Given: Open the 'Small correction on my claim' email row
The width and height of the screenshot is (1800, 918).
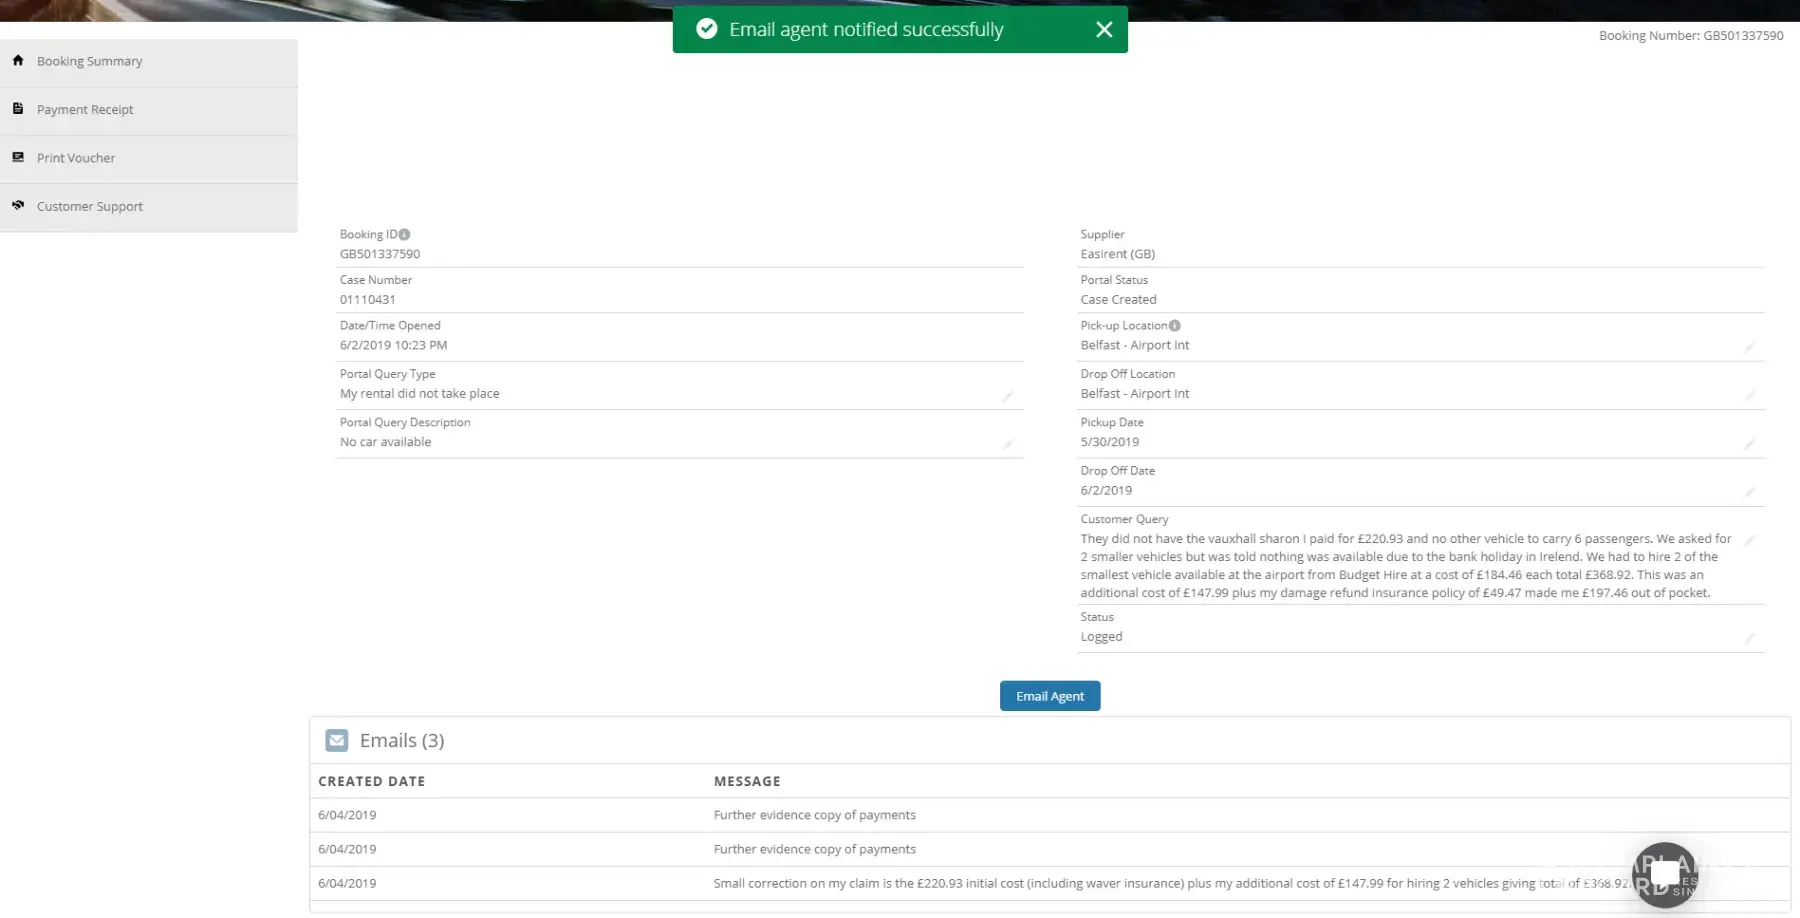Looking at the screenshot, I should click(x=1000, y=883).
